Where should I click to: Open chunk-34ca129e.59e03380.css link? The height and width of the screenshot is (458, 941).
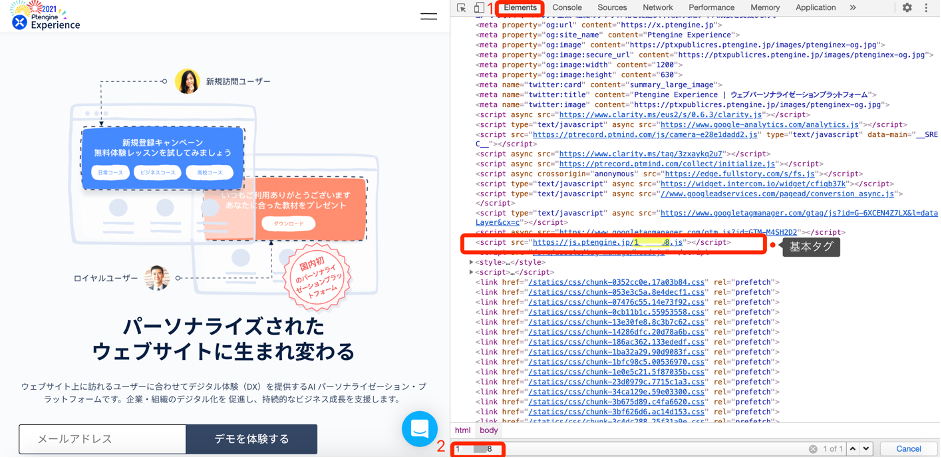pos(615,391)
